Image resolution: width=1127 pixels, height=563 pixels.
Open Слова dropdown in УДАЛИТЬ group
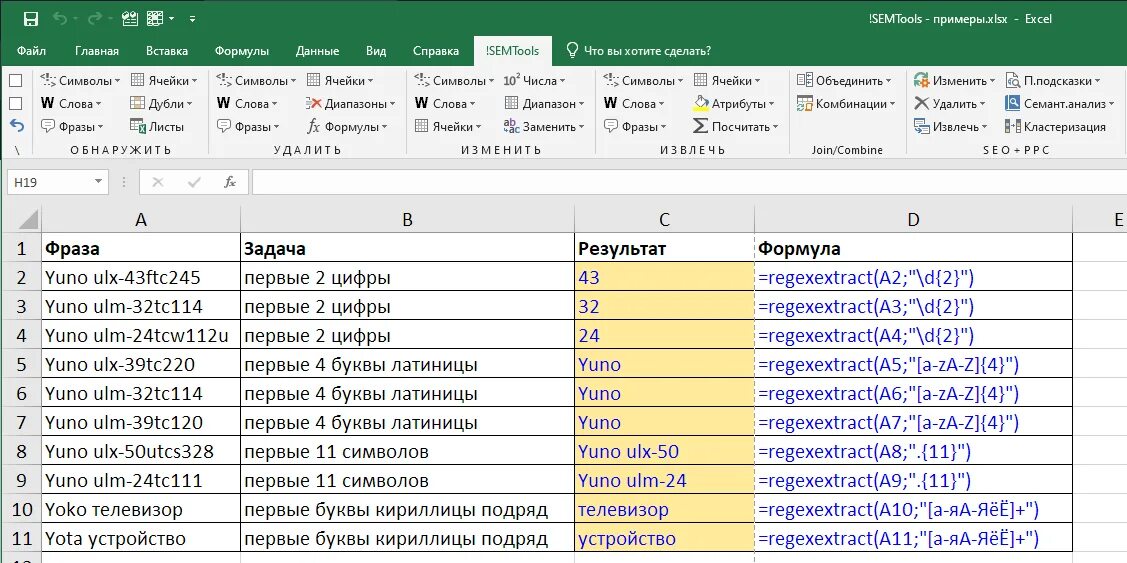247,104
